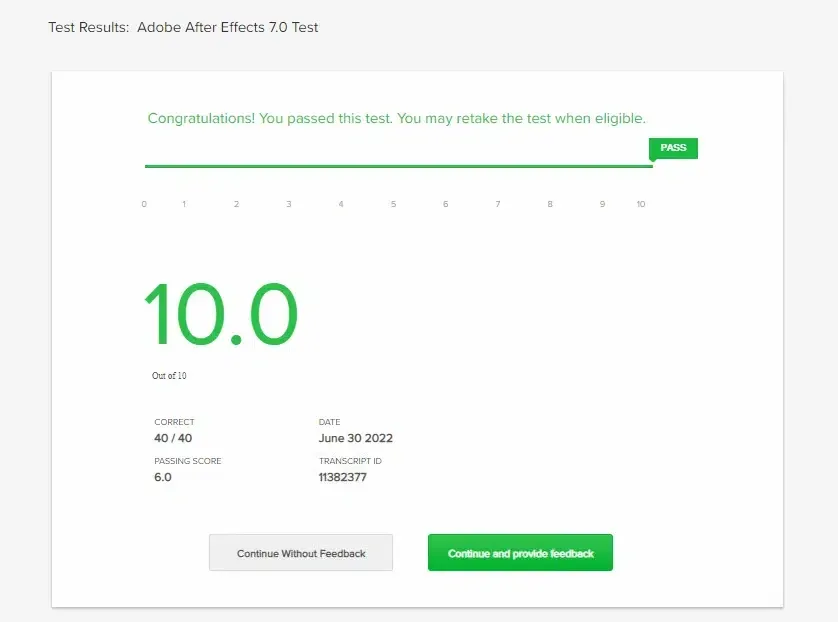Select the large 10.0 score number
Viewport: 838px width, 622px height.
point(221,313)
